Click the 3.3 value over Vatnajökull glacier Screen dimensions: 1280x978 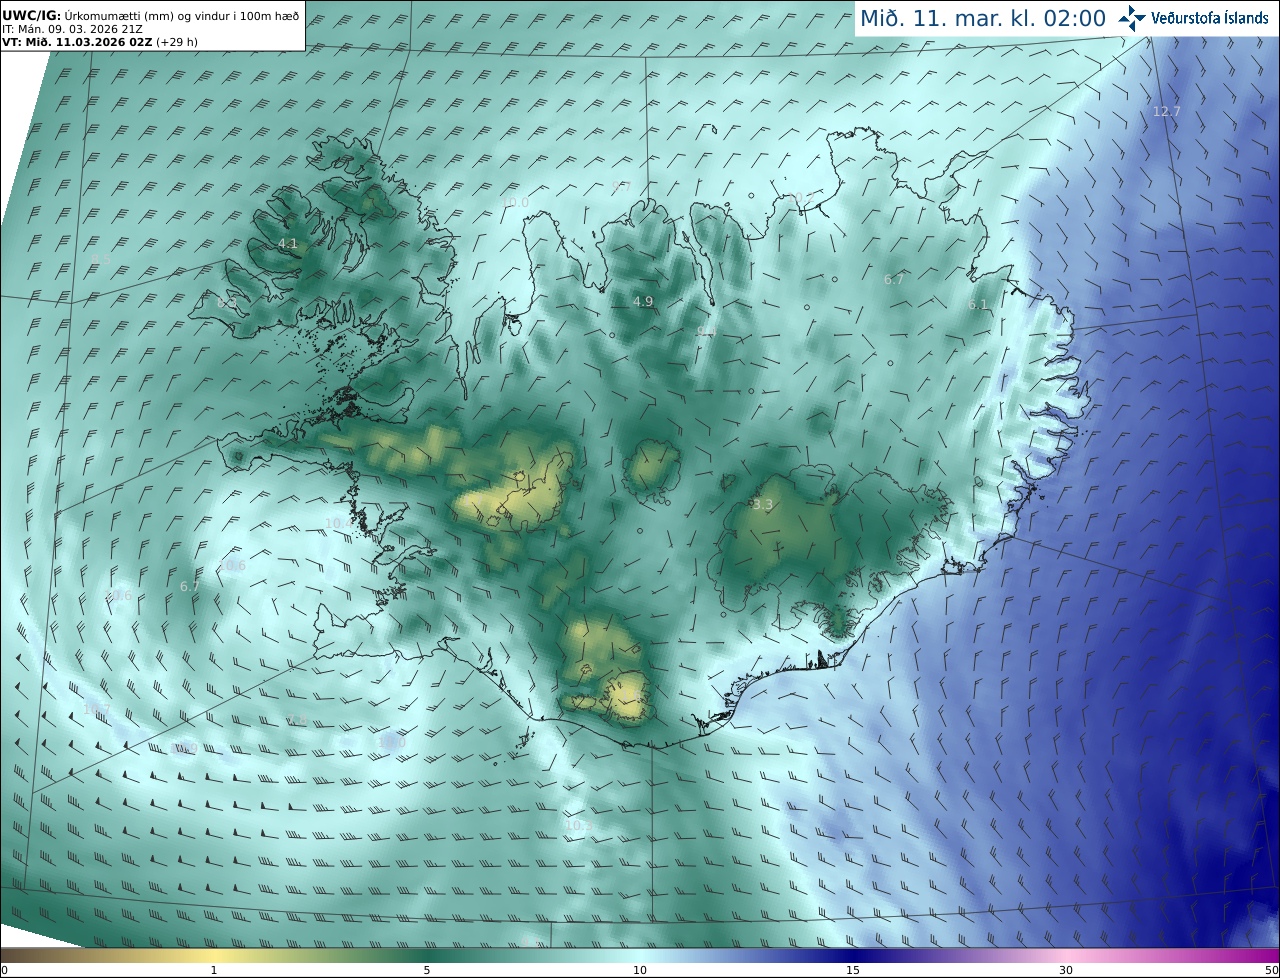(763, 505)
